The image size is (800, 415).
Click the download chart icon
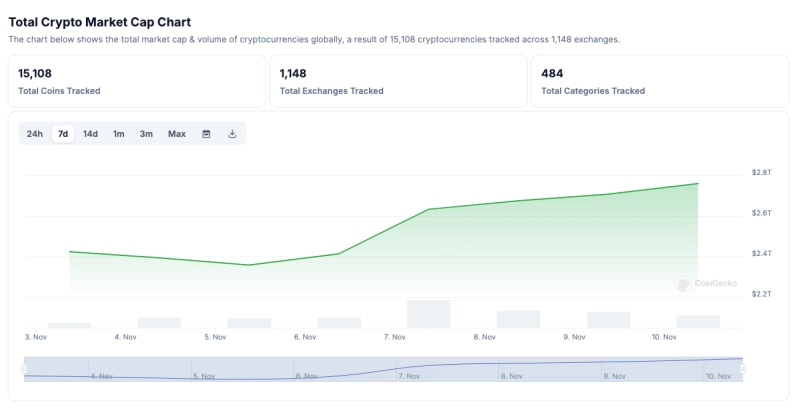pos(232,134)
